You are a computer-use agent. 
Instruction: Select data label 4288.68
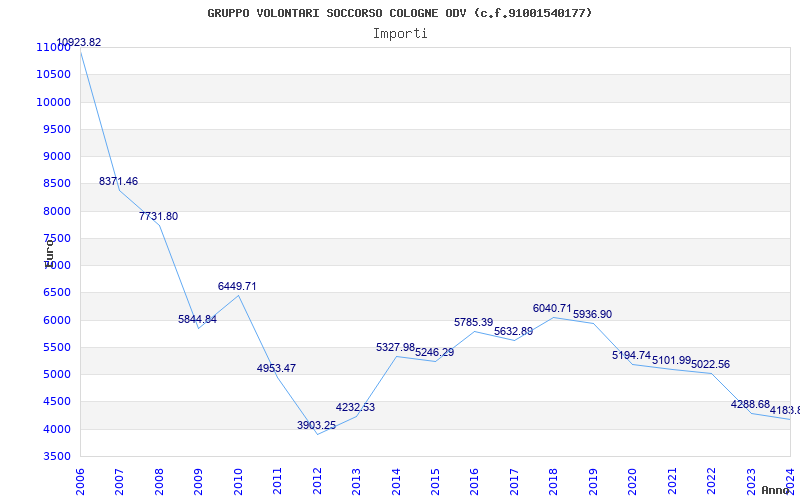[x=751, y=405]
